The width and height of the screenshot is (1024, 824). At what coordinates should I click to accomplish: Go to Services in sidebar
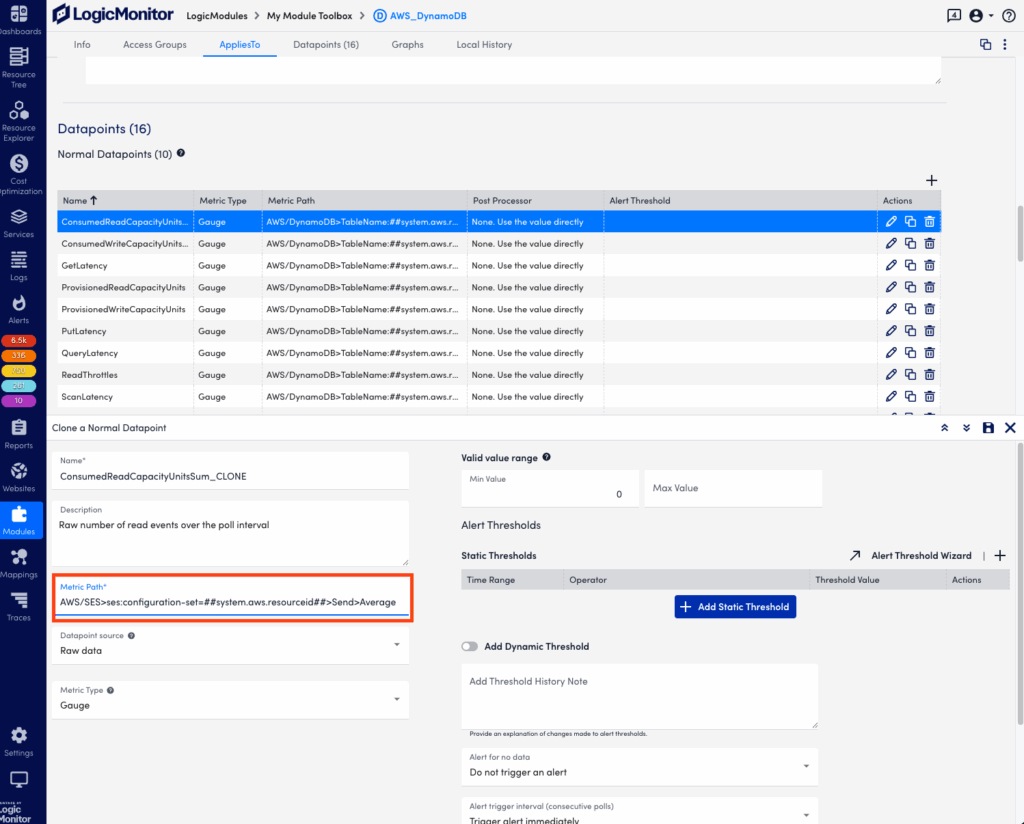pos(19,223)
